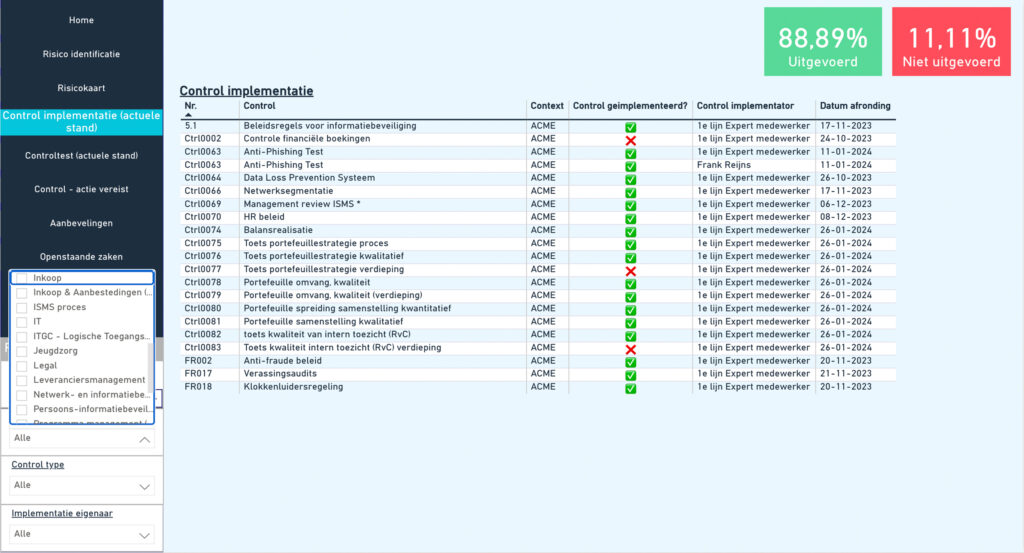Click Klokkenluidersregeling control name
Screen dimensions: 1024x553
293,387
